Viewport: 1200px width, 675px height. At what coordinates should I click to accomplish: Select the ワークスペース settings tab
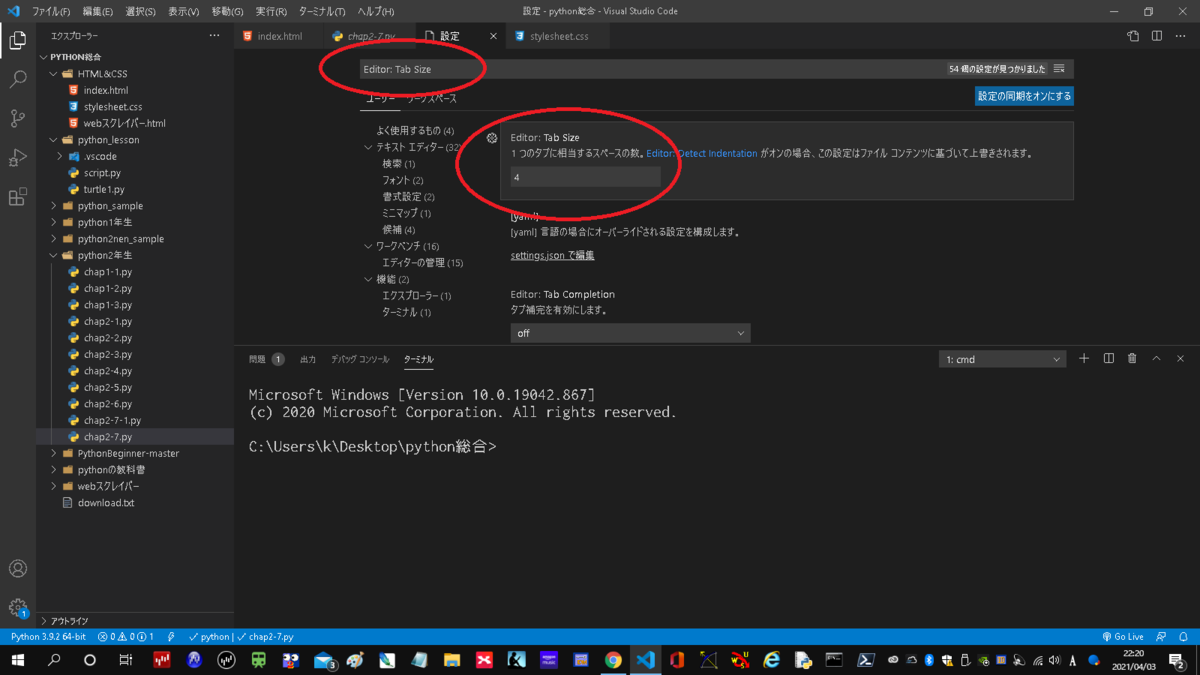pyautogui.click(x=431, y=99)
